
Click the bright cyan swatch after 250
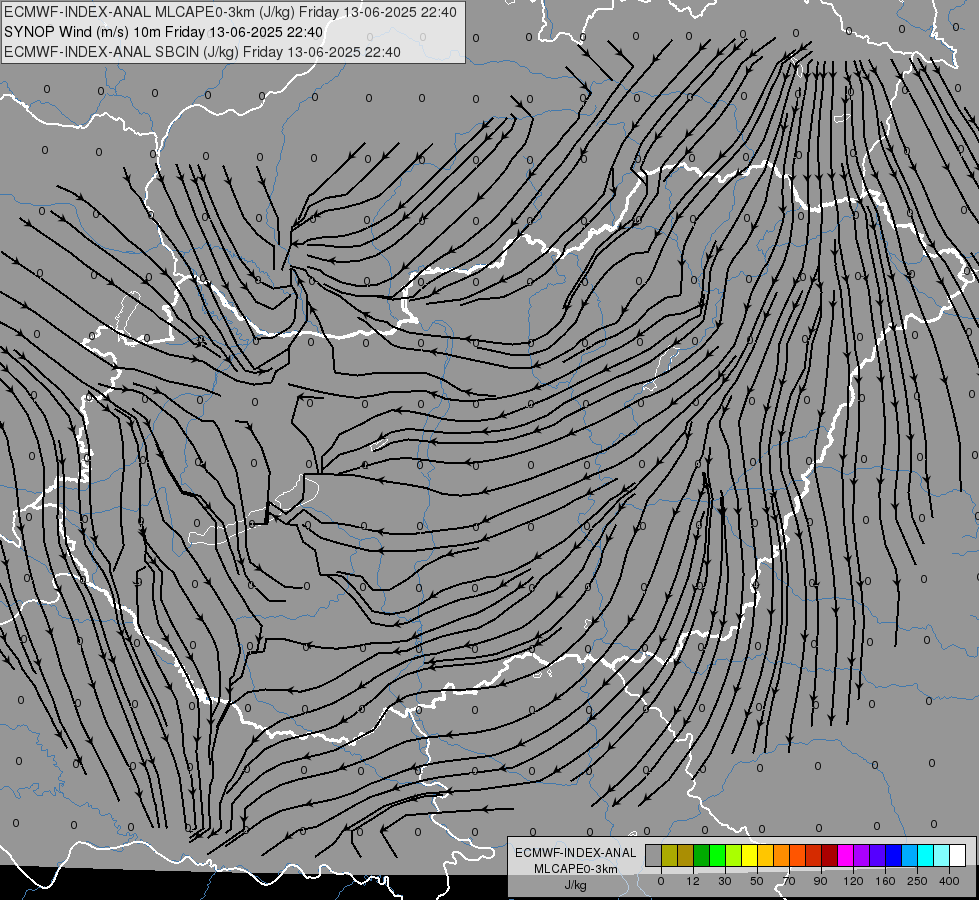point(926,855)
